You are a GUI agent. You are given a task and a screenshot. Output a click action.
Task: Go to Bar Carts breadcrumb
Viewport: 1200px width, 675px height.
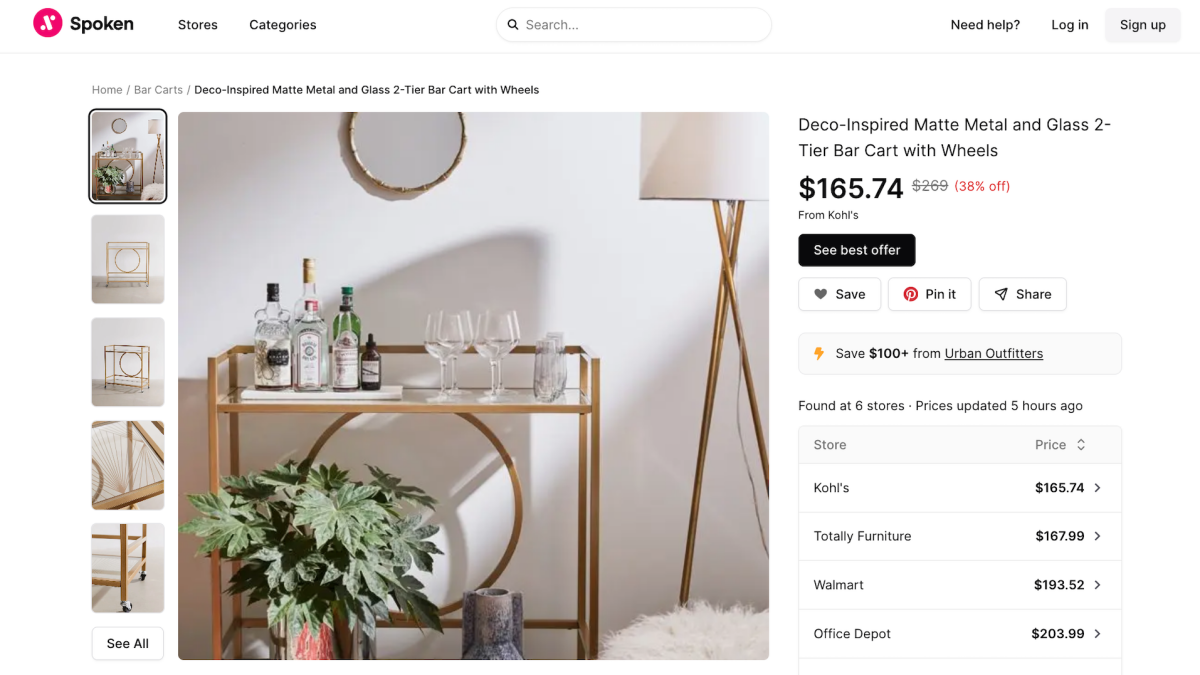coord(158,90)
